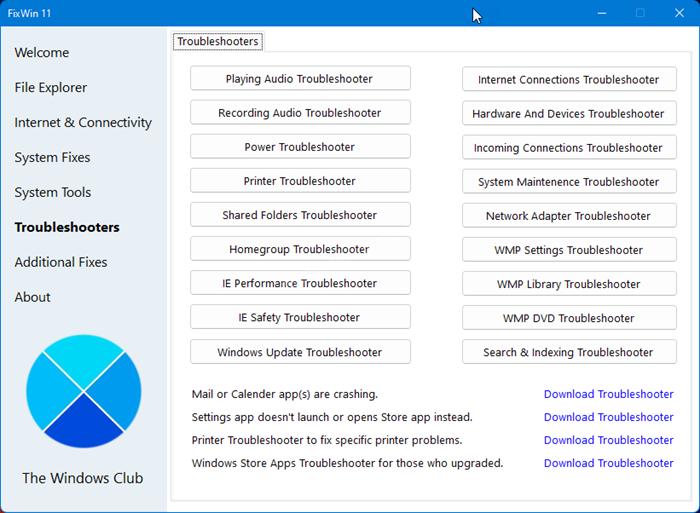Maximize the FixWin 11 window
Viewport: 700px width, 513px height.
pos(640,13)
